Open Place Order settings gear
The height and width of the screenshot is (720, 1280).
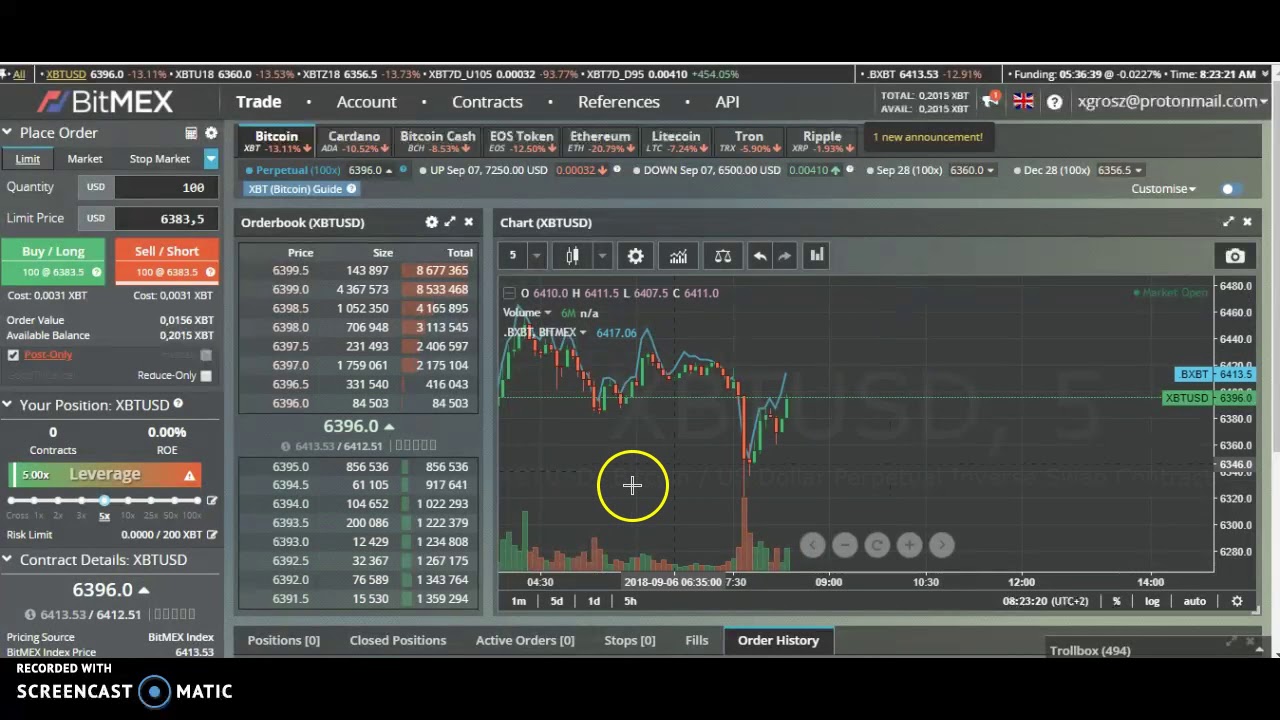[x=211, y=133]
